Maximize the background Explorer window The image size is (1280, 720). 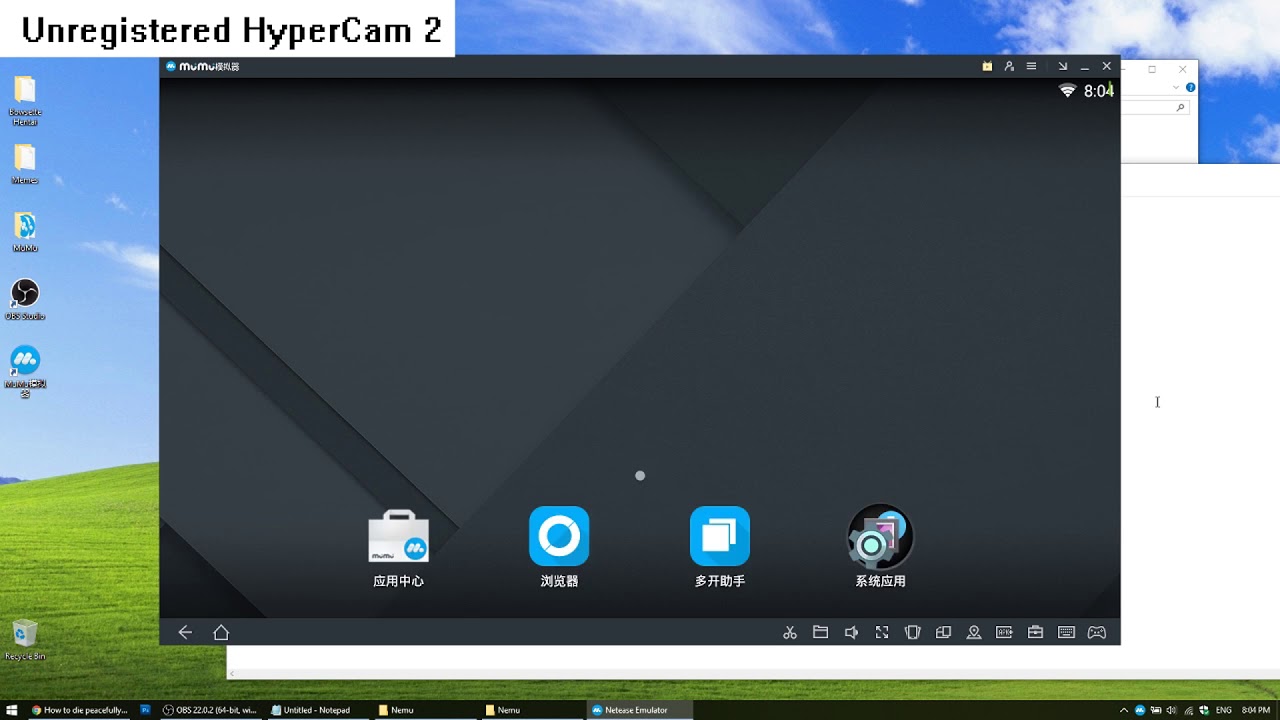(1152, 69)
